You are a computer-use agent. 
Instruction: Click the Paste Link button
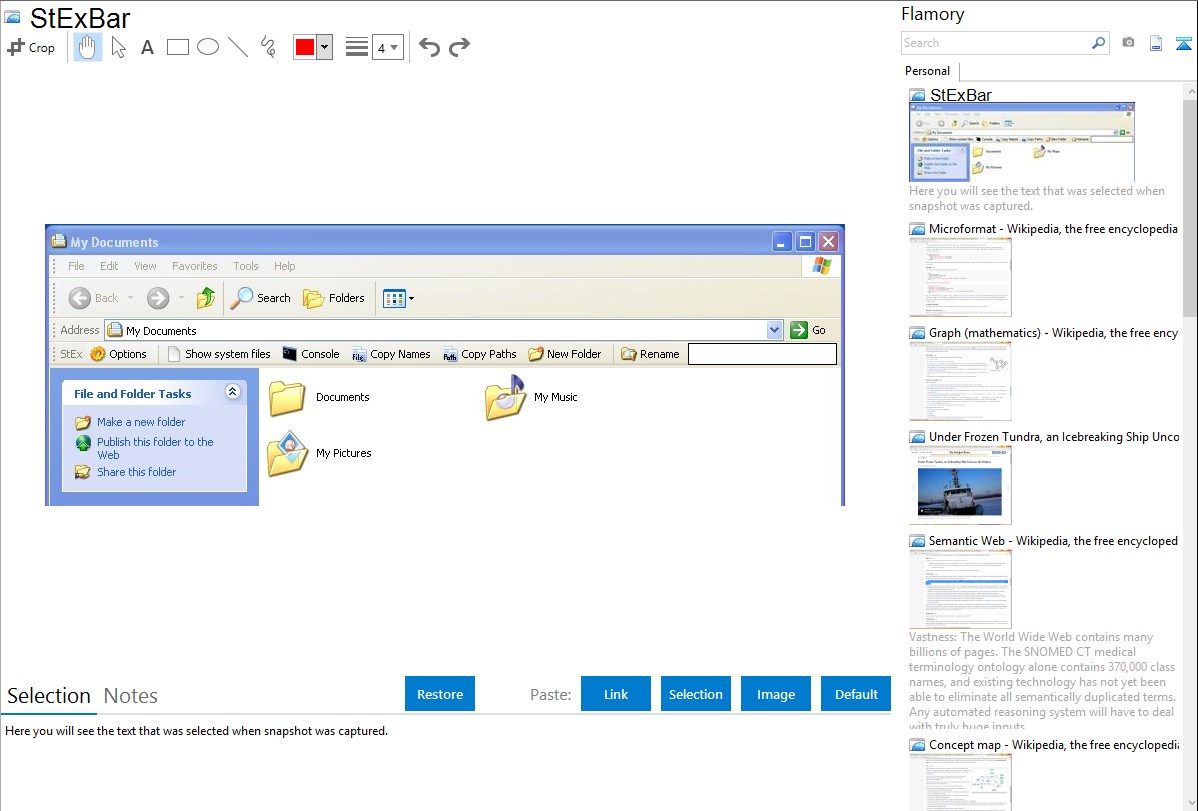pyautogui.click(x=616, y=694)
